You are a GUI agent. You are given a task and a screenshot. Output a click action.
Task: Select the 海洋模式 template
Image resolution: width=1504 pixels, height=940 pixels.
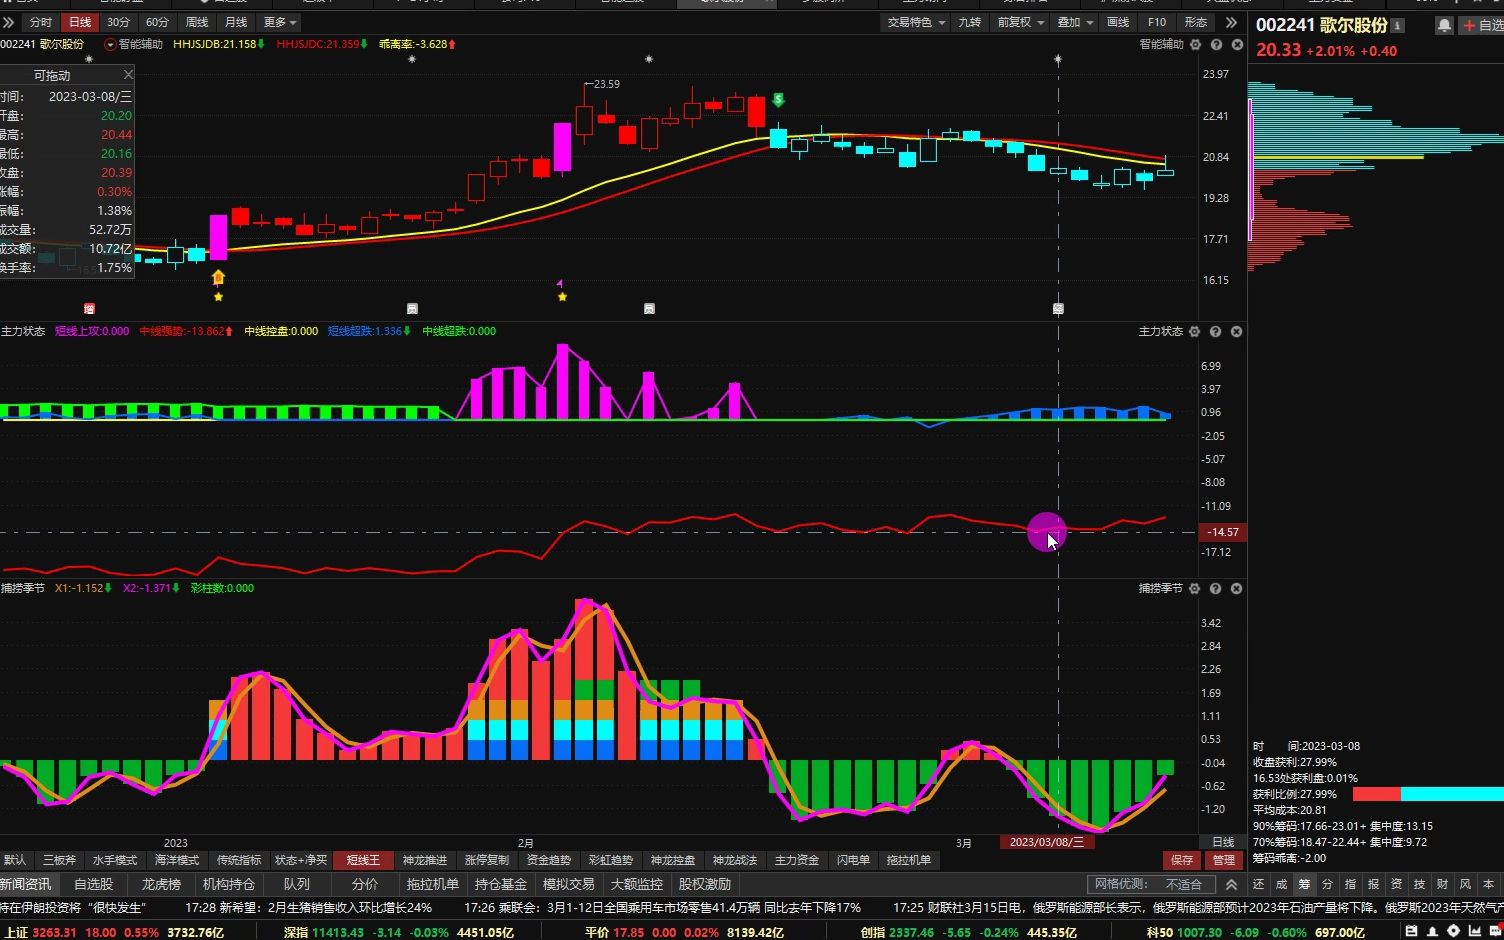pos(177,861)
